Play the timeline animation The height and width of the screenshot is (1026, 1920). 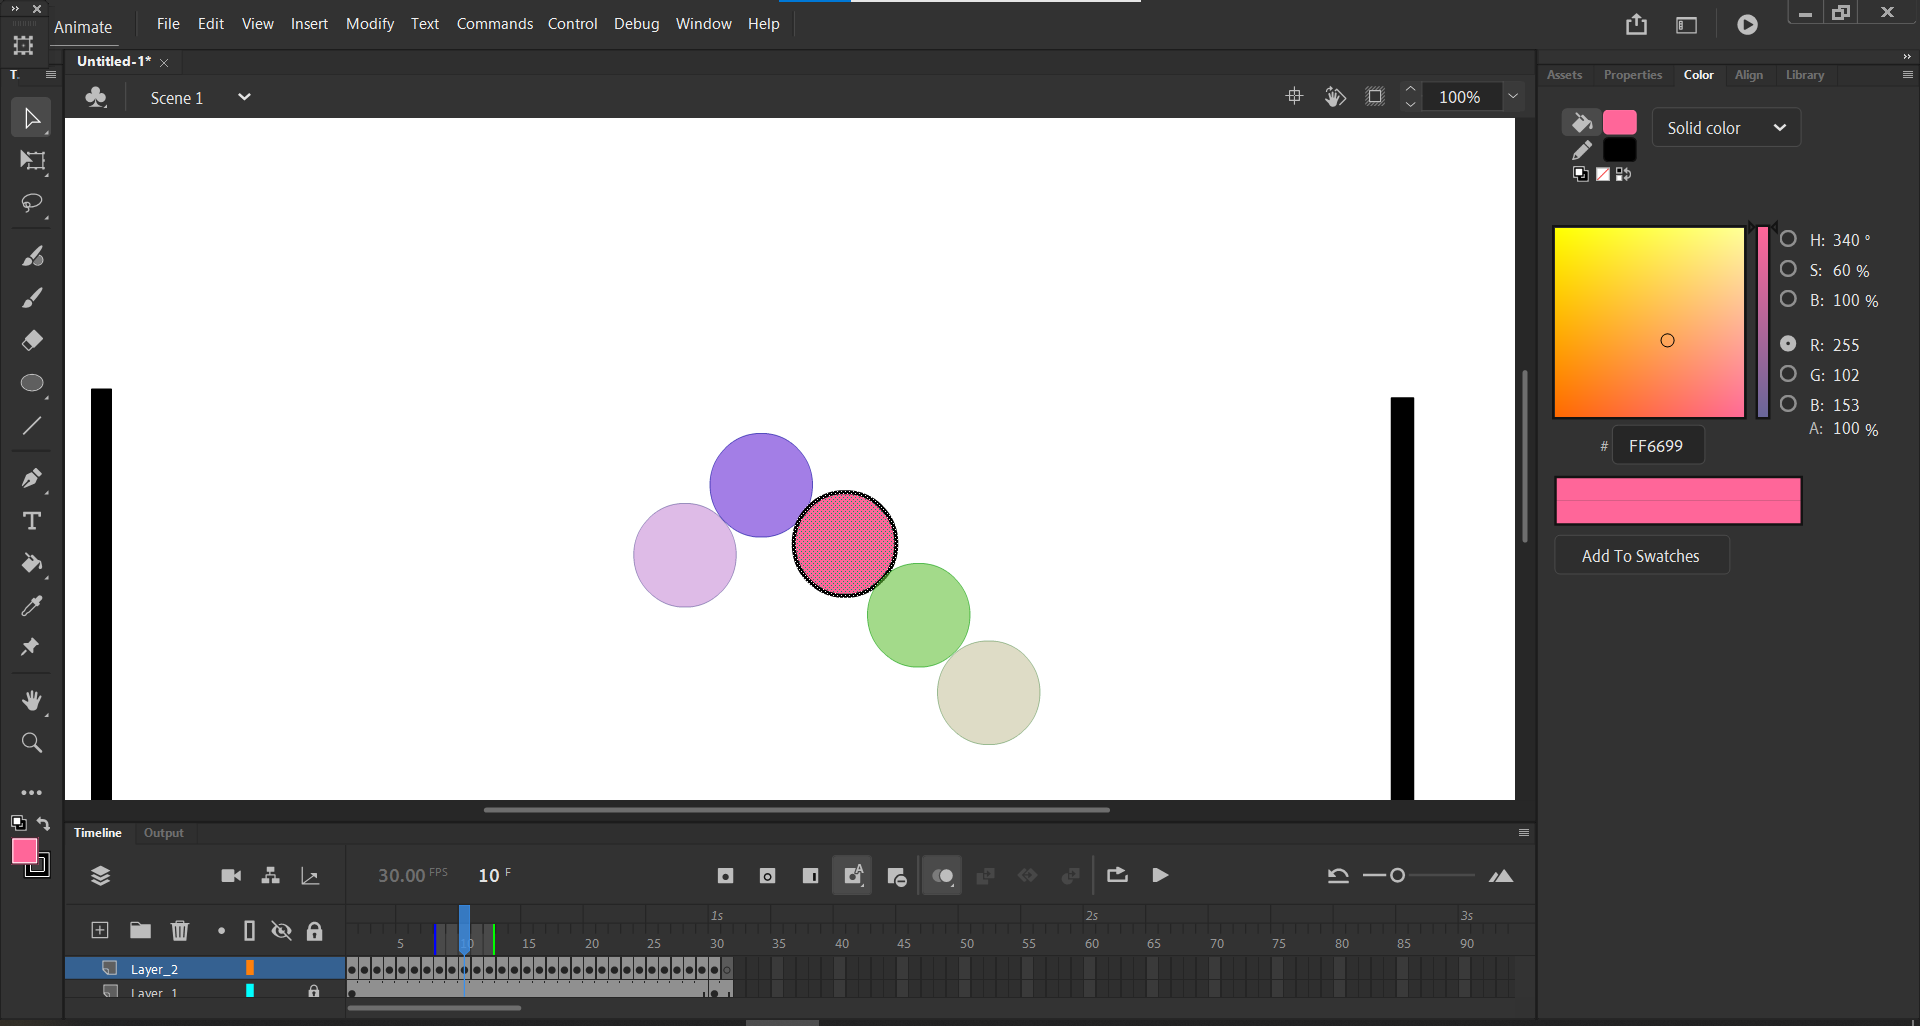[x=1160, y=876]
